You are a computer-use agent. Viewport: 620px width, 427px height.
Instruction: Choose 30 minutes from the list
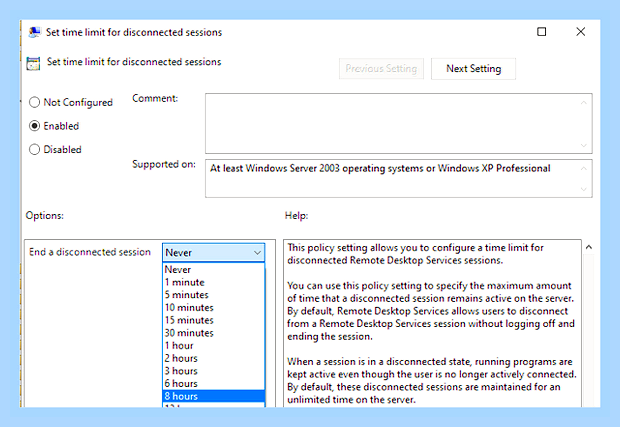214,333
